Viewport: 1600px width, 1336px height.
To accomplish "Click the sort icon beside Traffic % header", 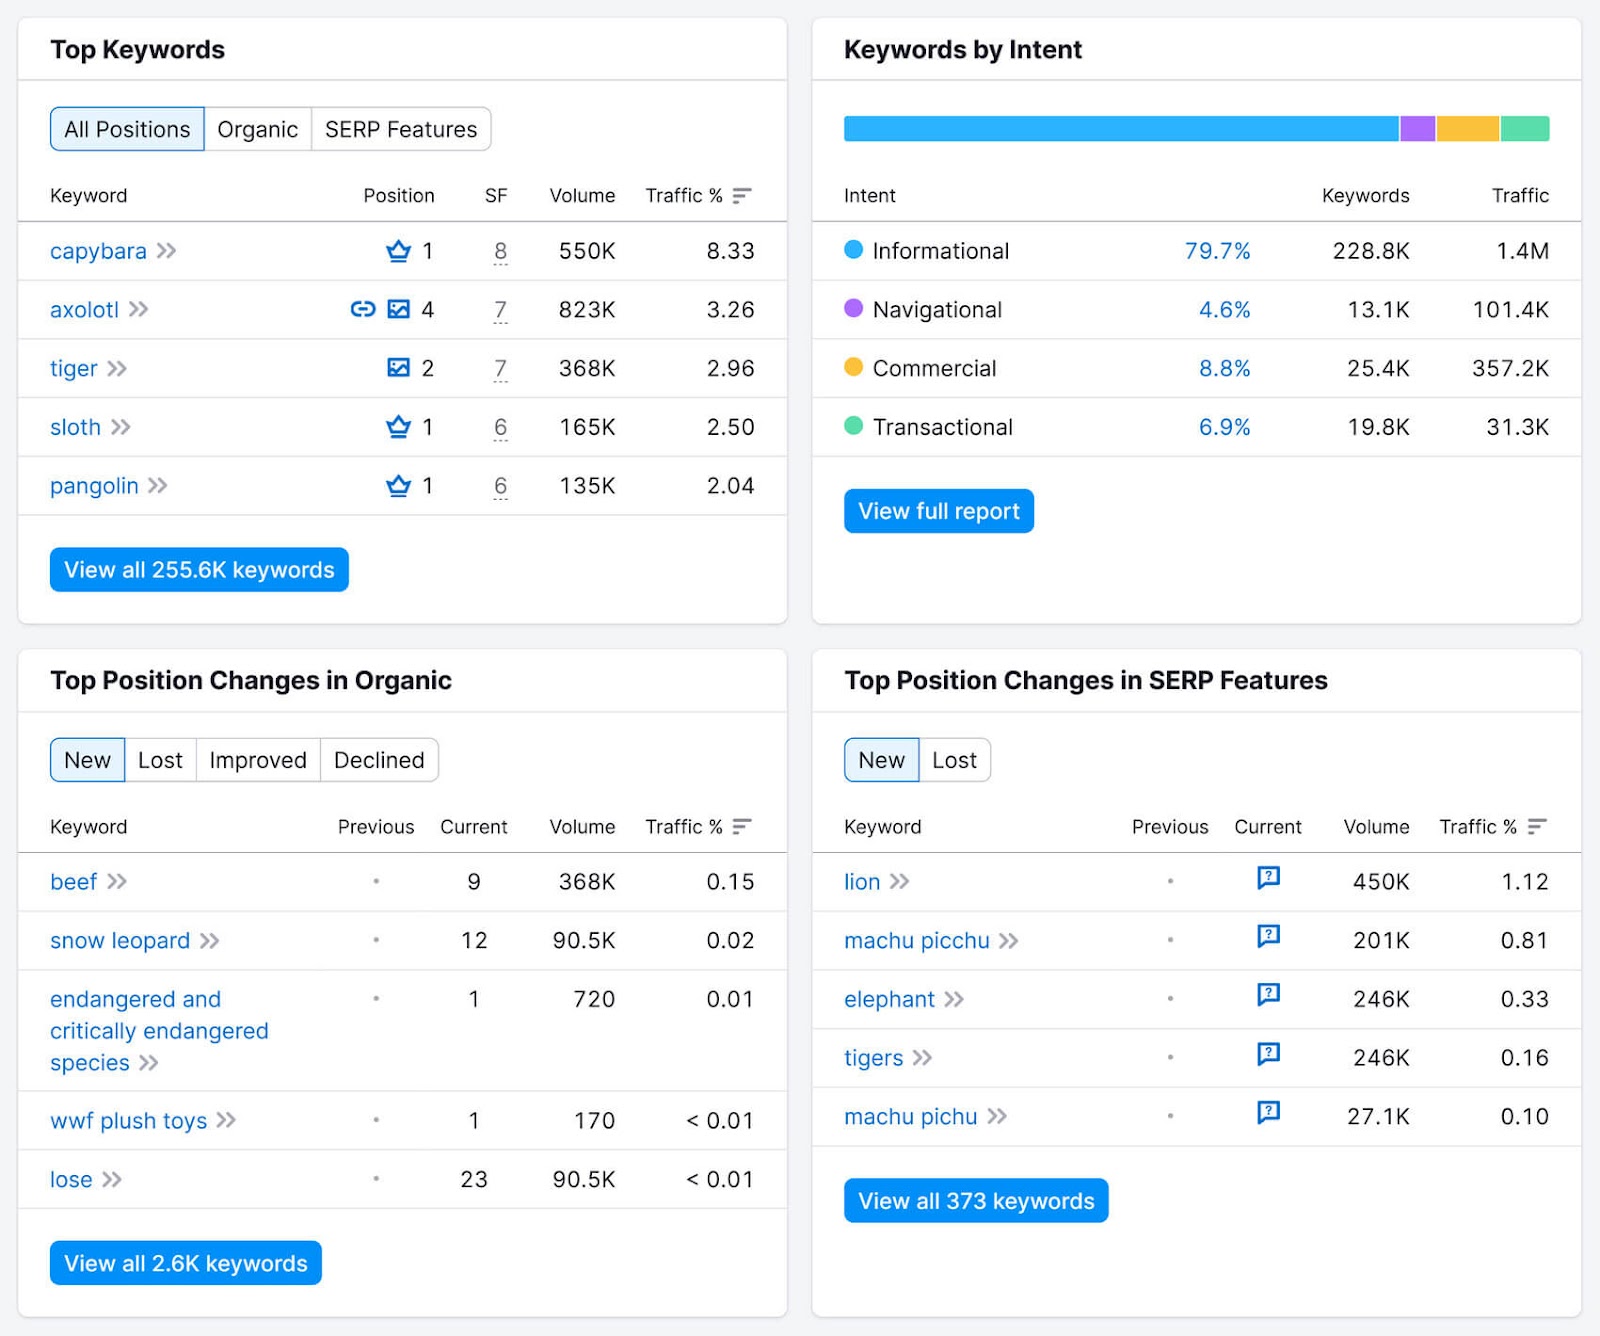I will [x=740, y=196].
